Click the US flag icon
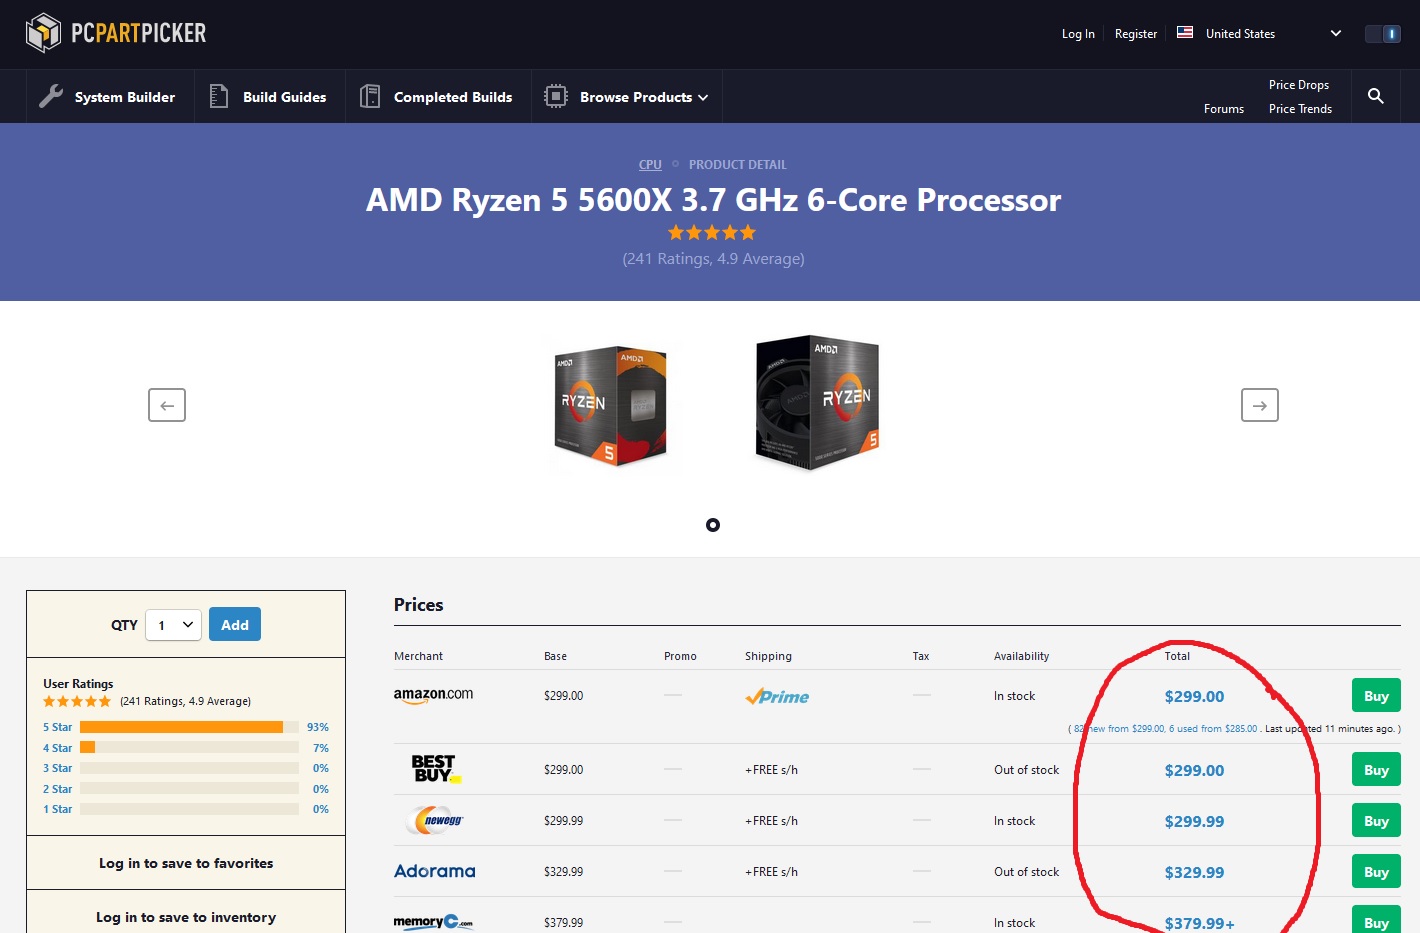 (x=1185, y=33)
